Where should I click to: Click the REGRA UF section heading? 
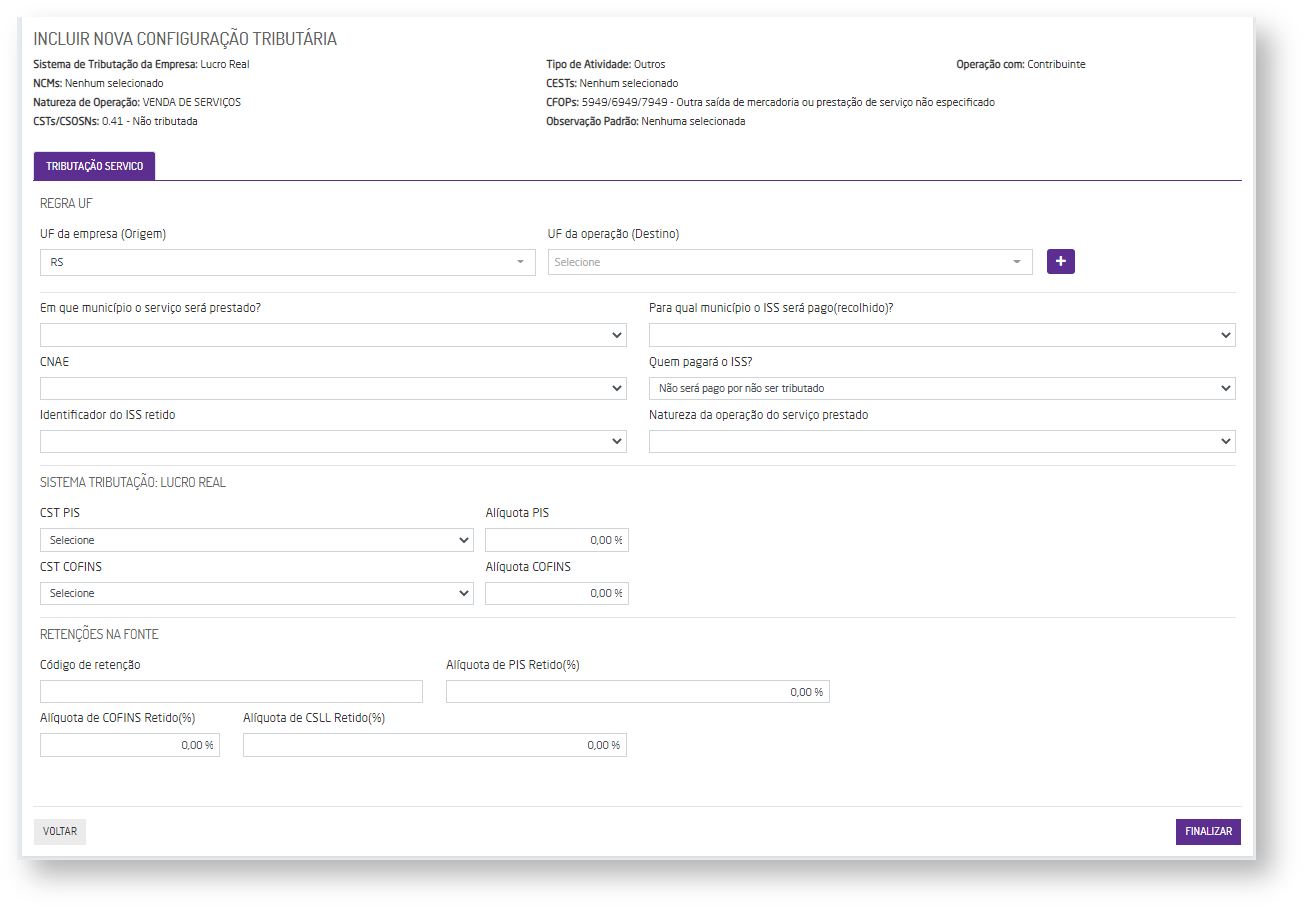coord(66,203)
